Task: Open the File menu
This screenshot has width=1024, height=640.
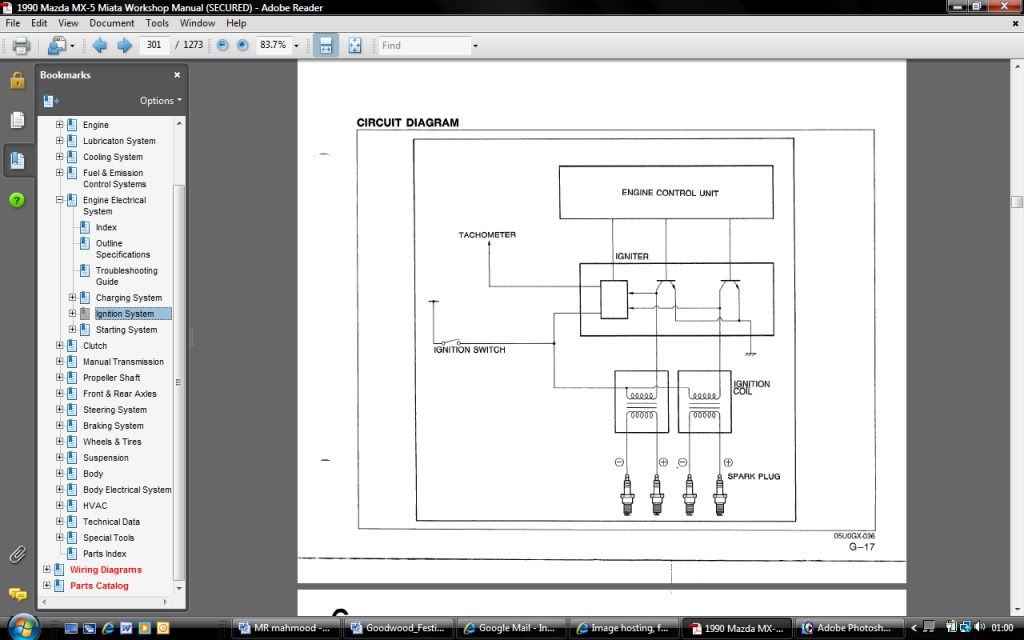Action: (x=12, y=23)
